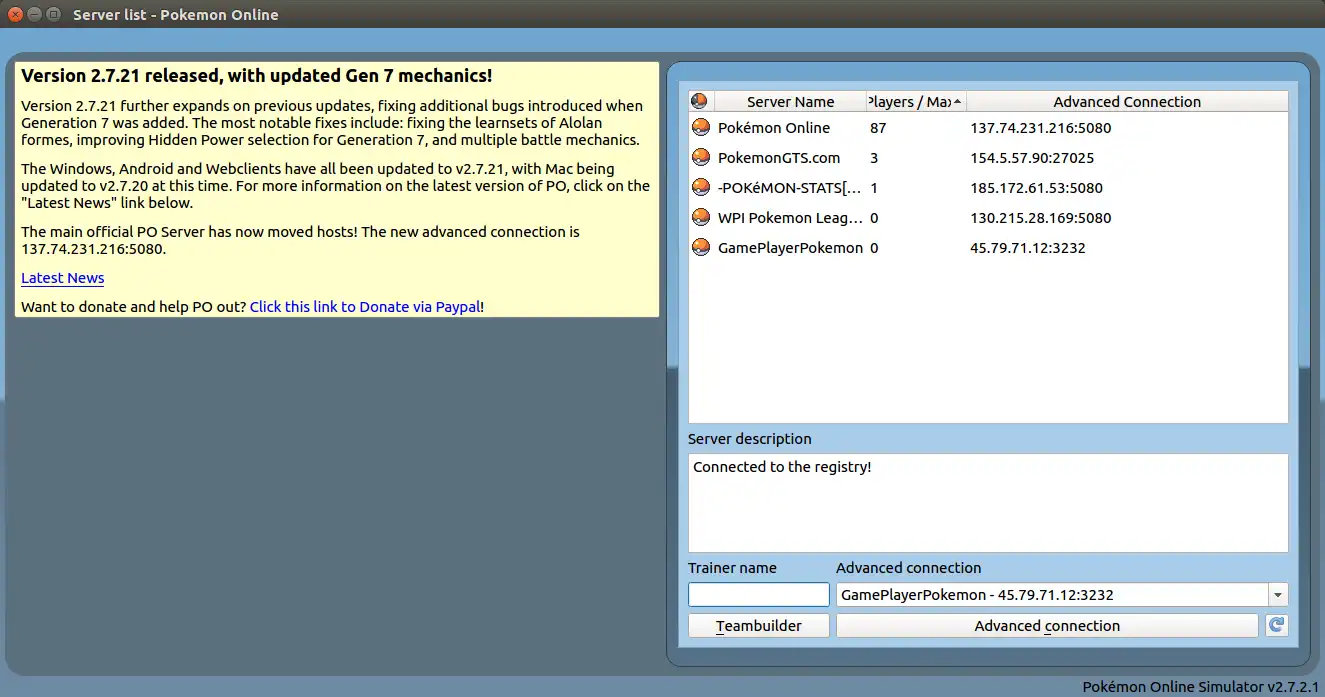1325x697 pixels.
Task: Click the pokeball icon next to Pokémon Online
Action: [701, 128]
